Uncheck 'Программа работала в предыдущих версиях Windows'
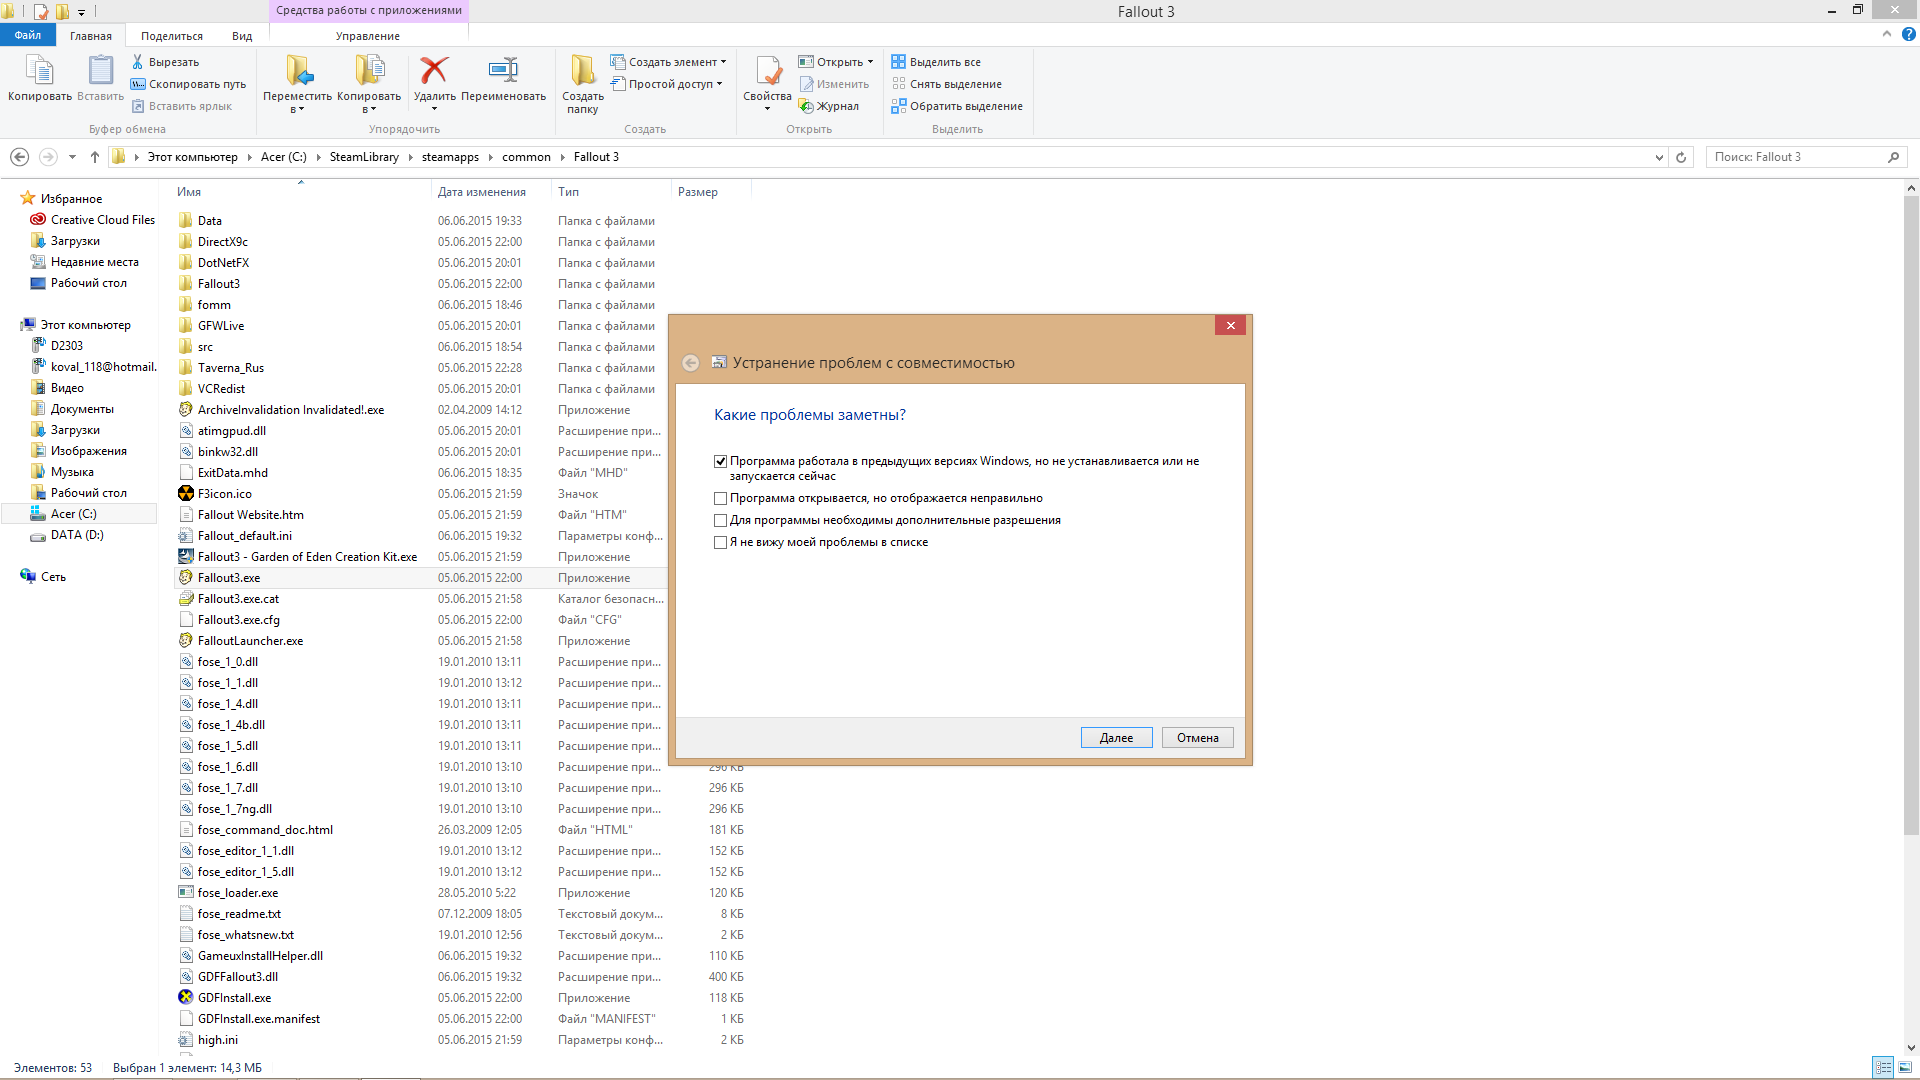The width and height of the screenshot is (1920, 1080). [720, 461]
